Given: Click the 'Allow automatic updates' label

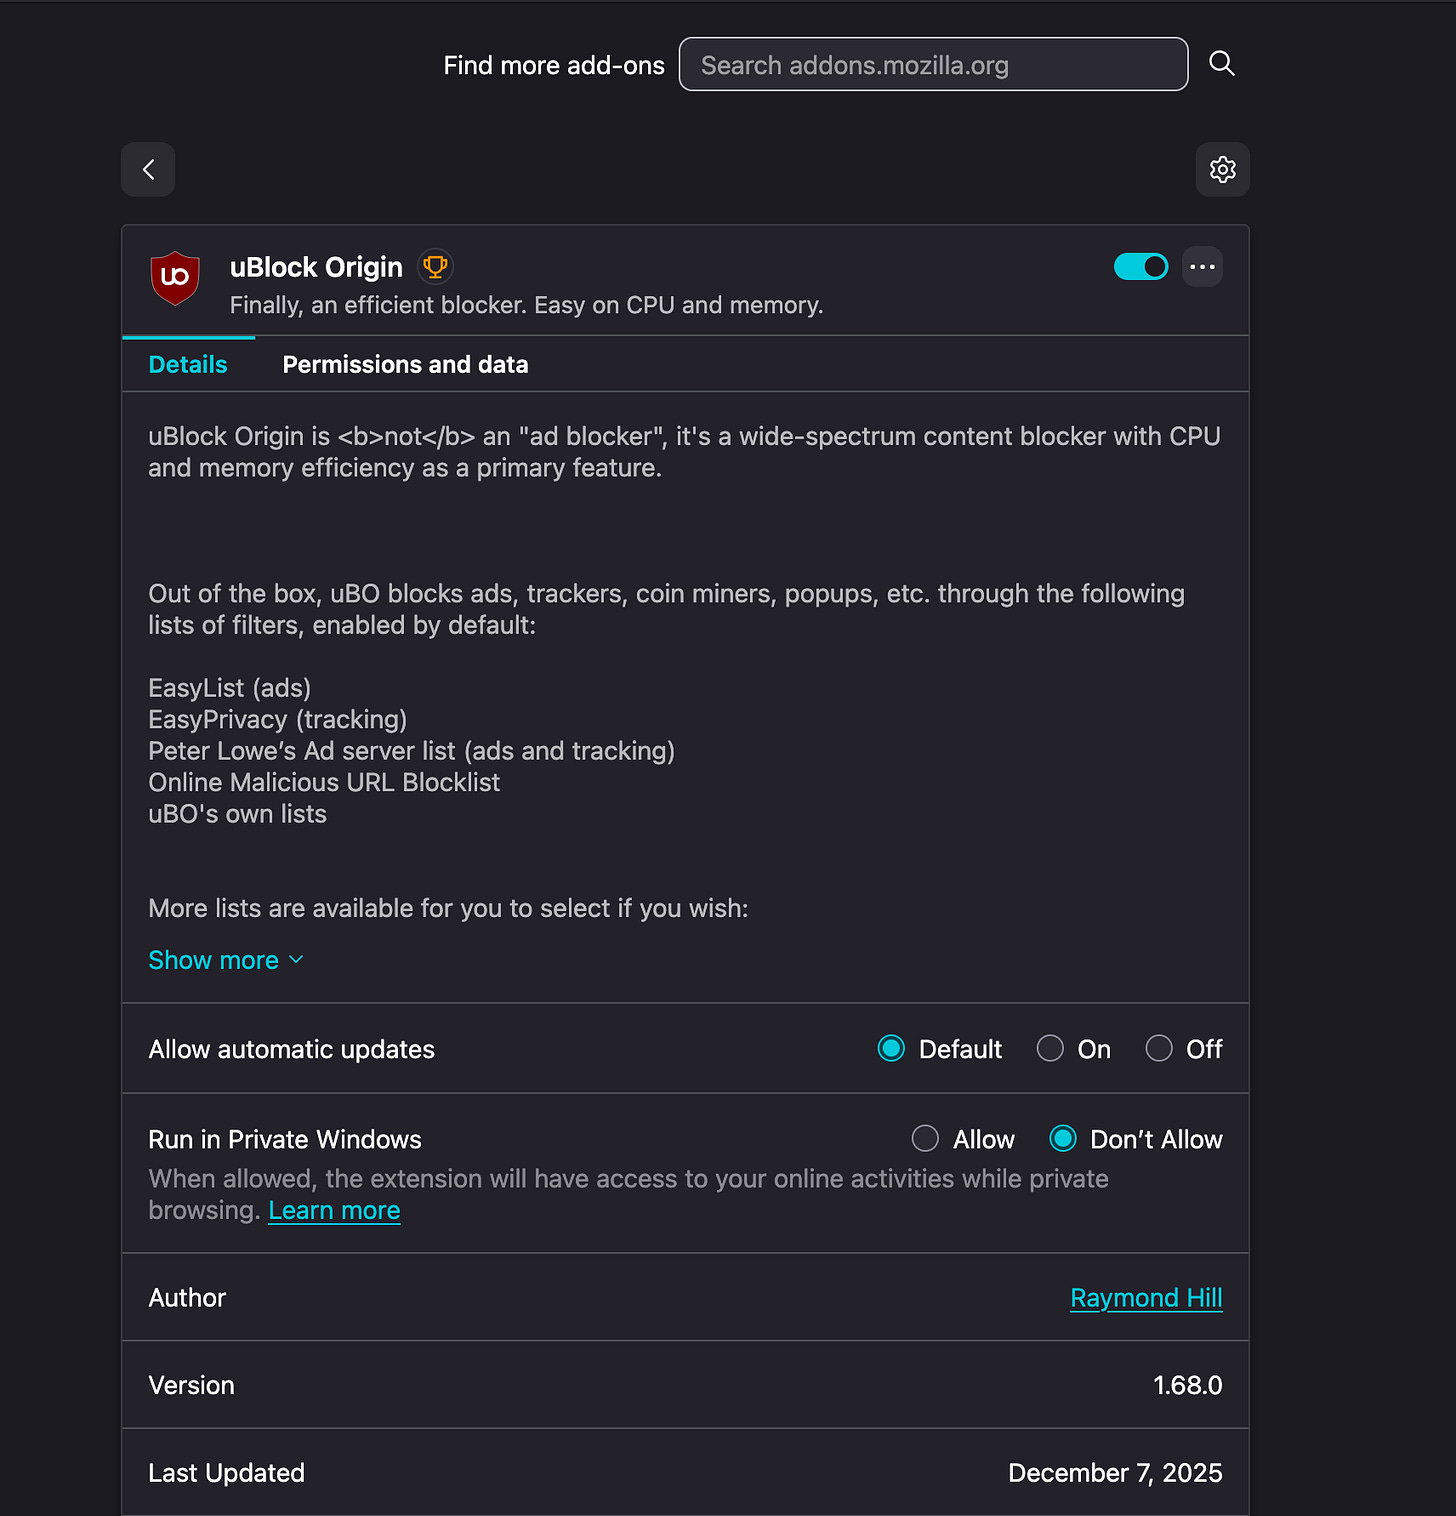Looking at the screenshot, I should pyautogui.click(x=291, y=1049).
